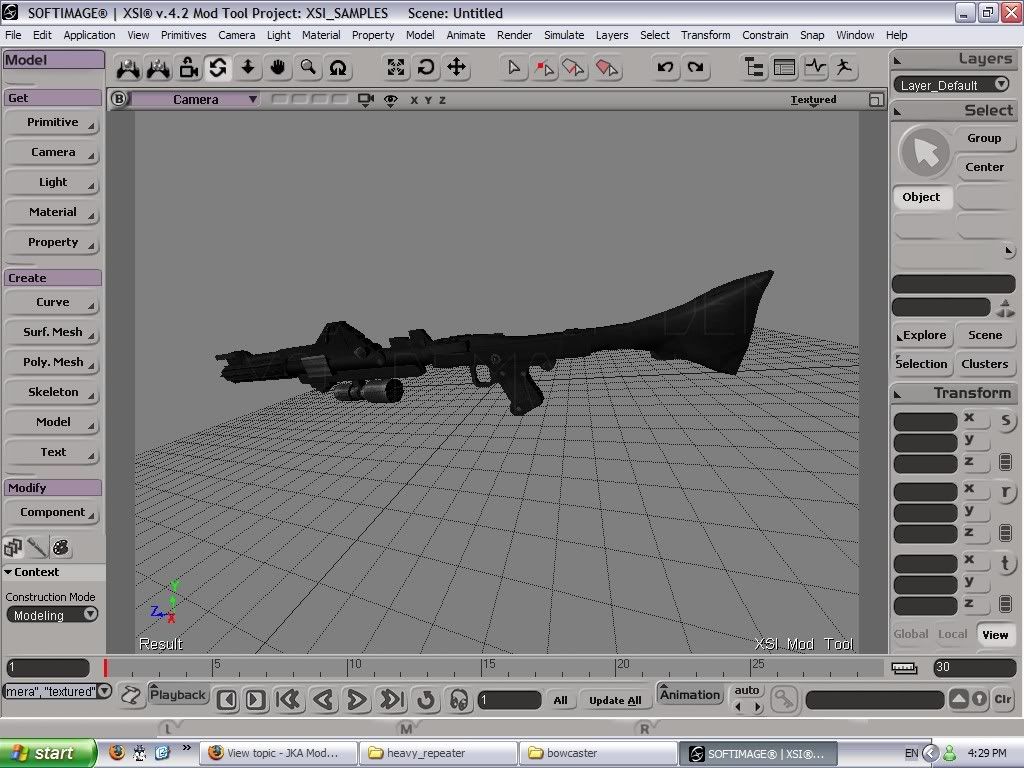Toggle the audio headphones button
This screenshot has width=1024, height=768.
coord(459,700)
